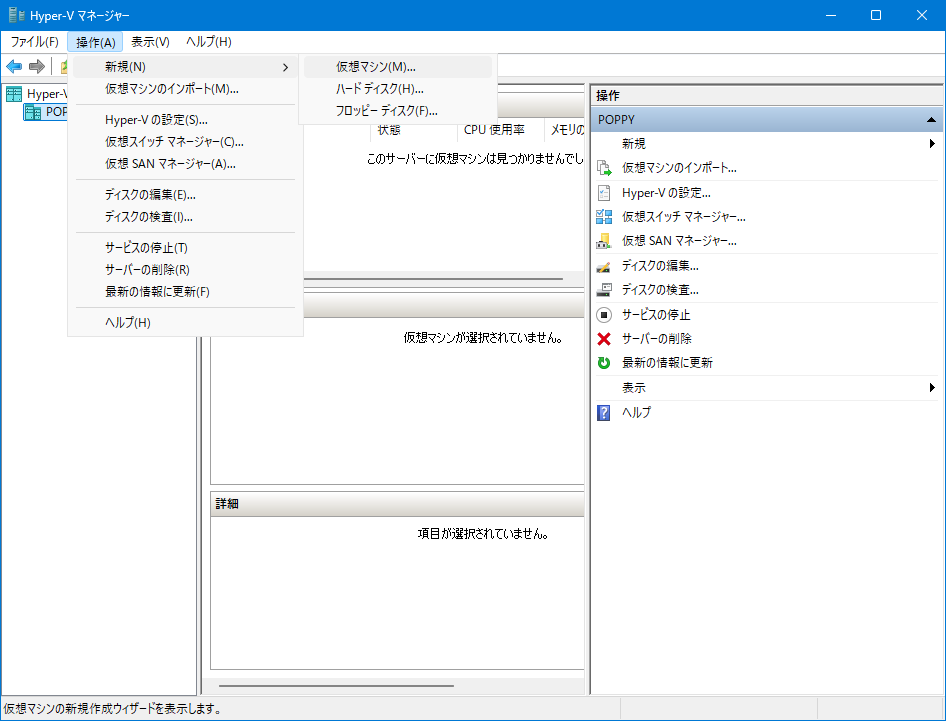
Task: Expand the 新規 submenu arrow in Actions pane
Action: [931, 144]
